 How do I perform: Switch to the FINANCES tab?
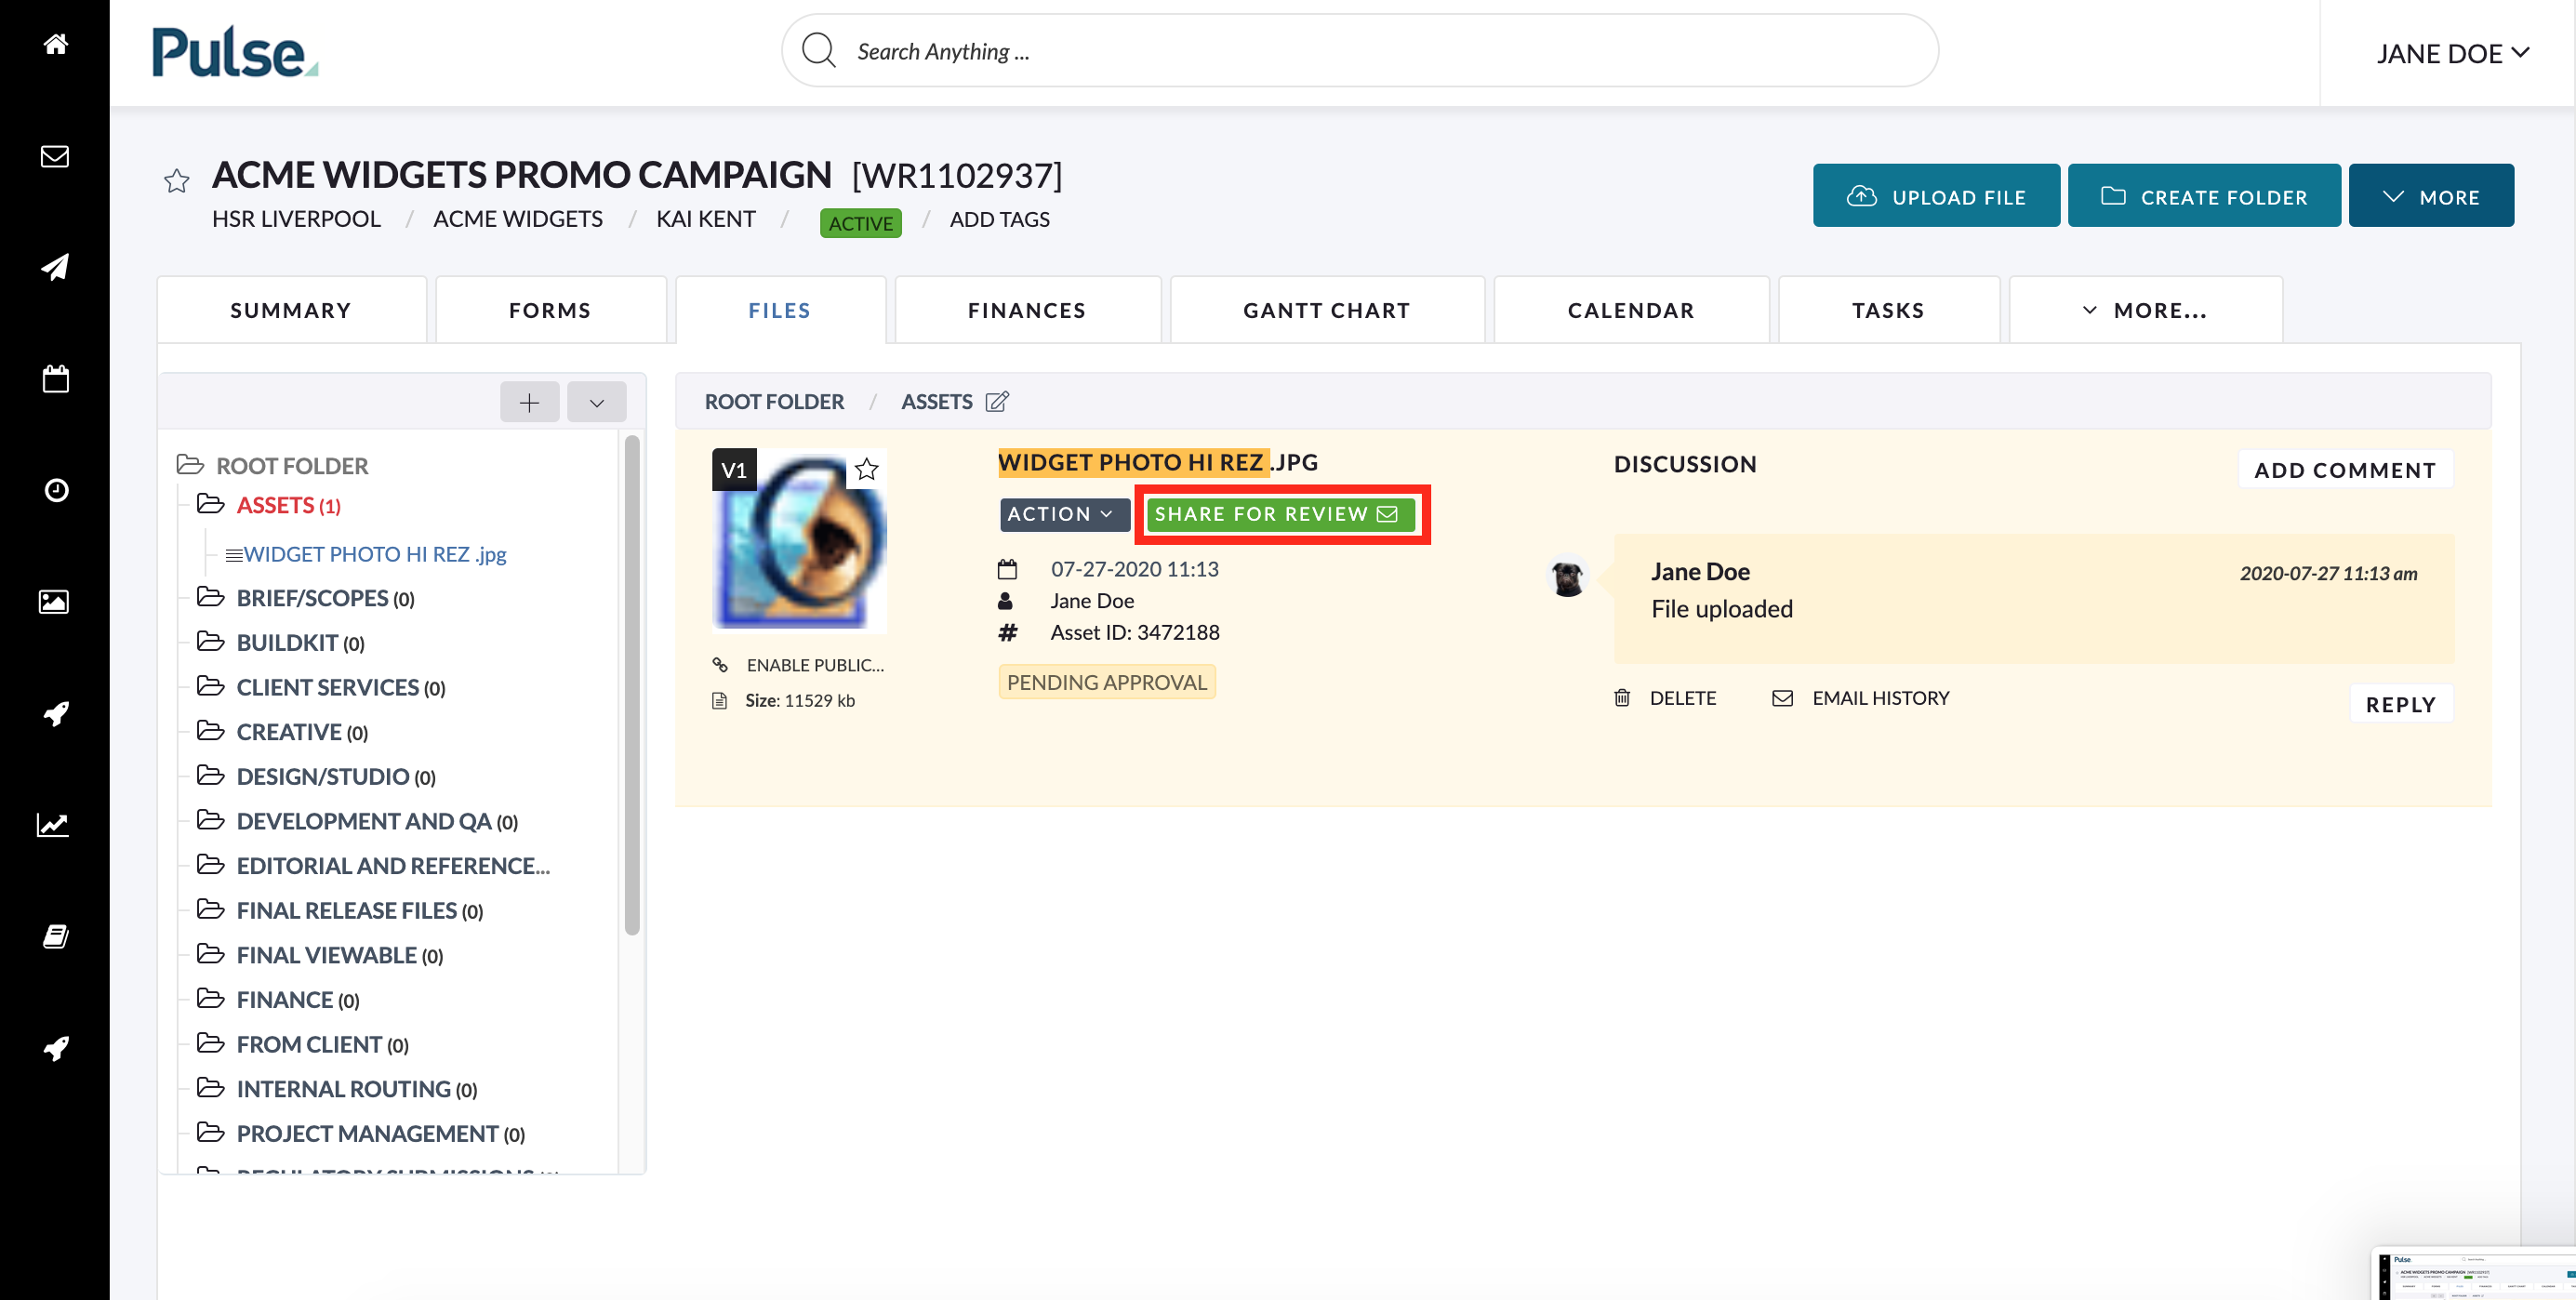[1027, 310]
